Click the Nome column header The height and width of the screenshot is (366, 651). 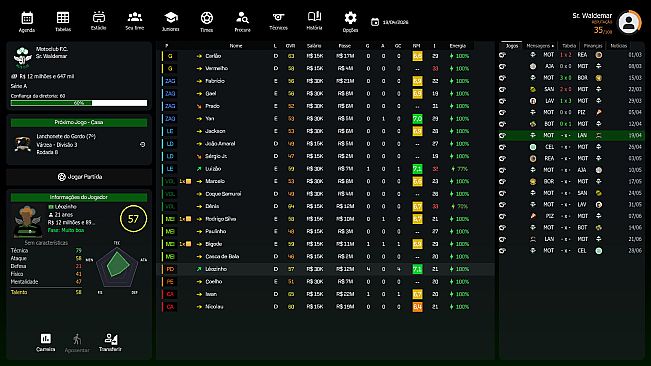(236, 46)
